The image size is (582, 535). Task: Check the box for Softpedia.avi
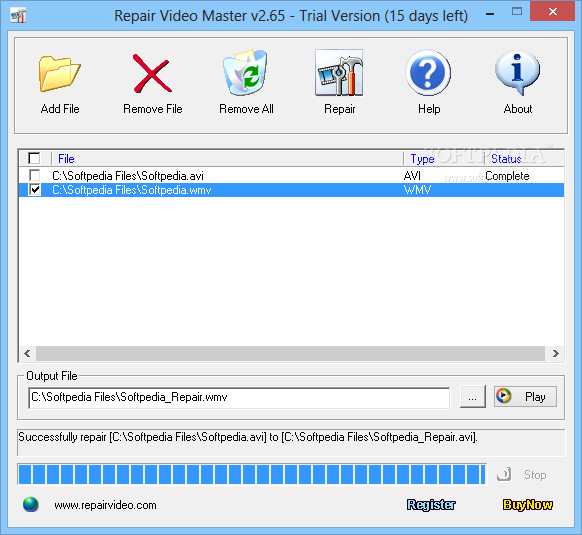pos(35,175)
